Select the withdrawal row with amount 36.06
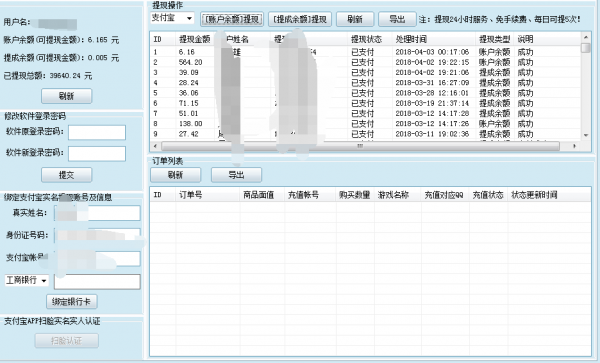This screenshot has height=363, width=600. click(x=365, y=93)
